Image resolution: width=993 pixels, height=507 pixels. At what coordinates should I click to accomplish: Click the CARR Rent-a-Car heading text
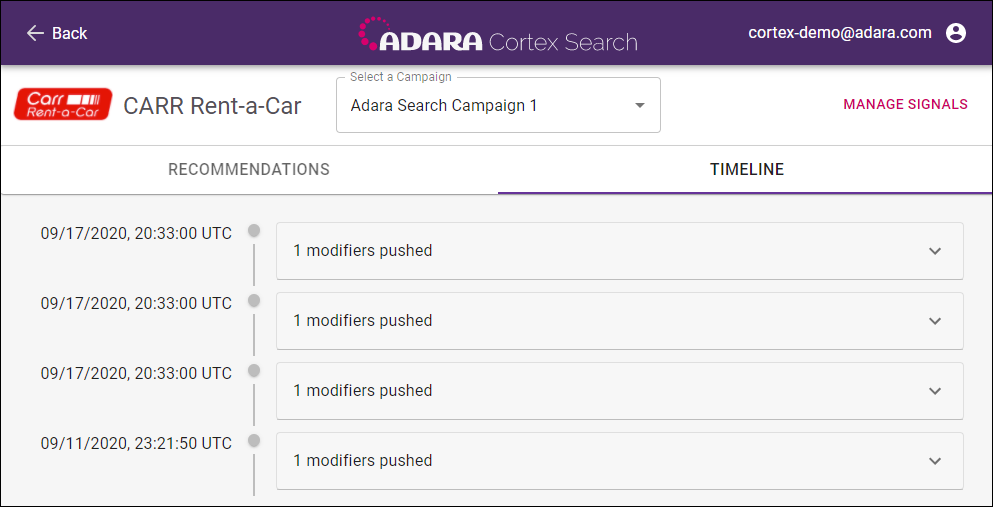[212, 106]
